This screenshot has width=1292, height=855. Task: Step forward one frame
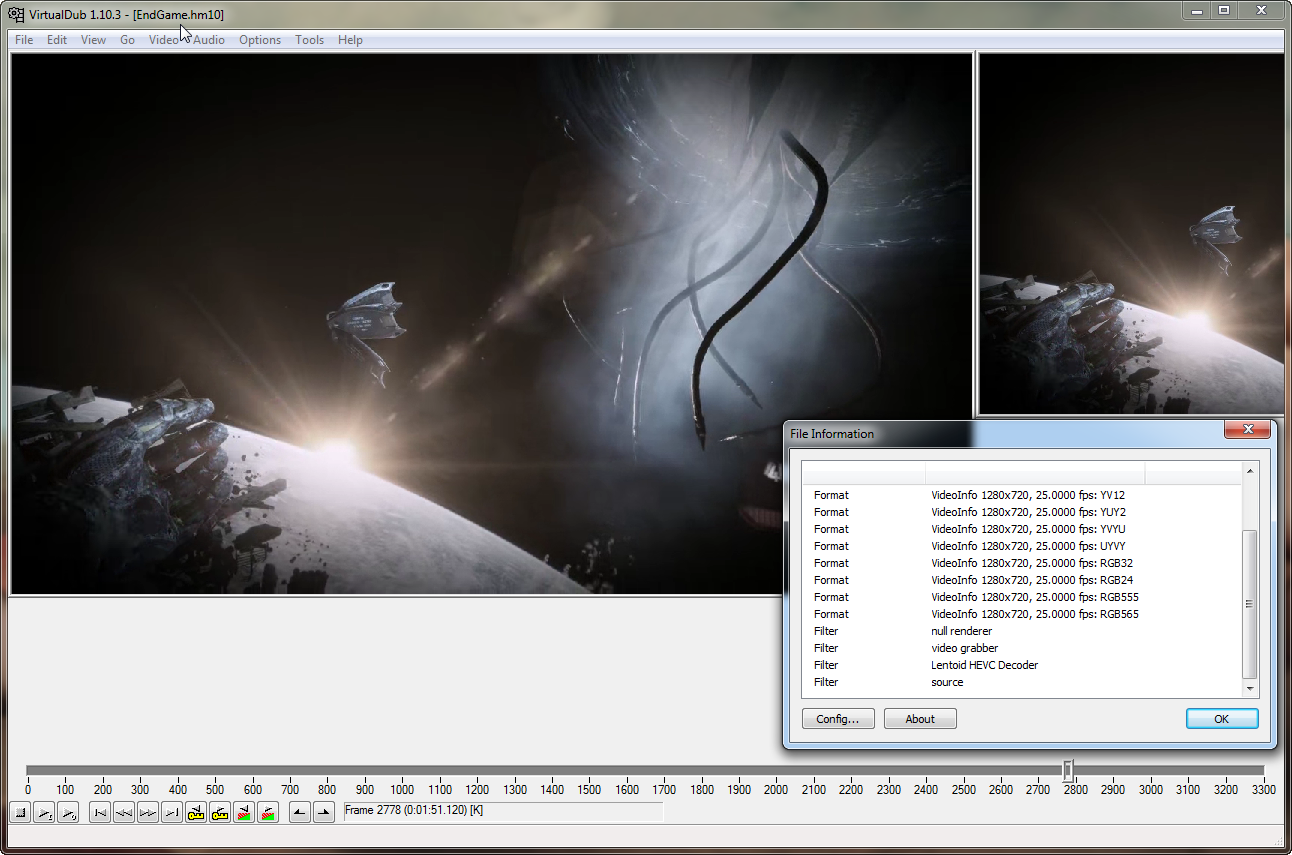point(148,813)
